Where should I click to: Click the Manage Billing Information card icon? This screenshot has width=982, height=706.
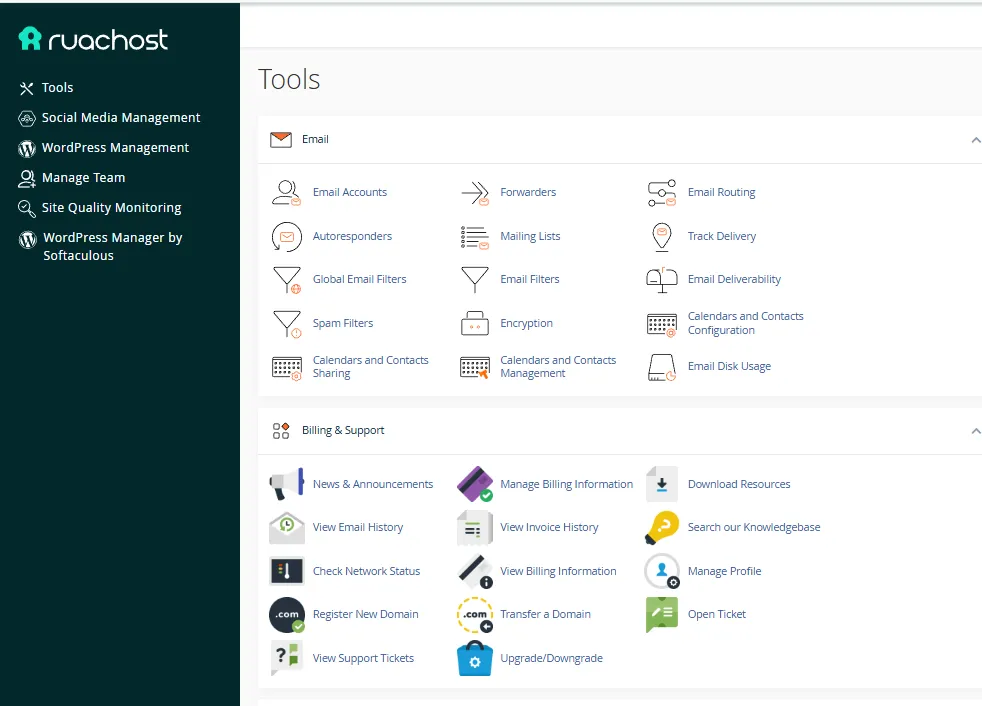pos(475,484)
